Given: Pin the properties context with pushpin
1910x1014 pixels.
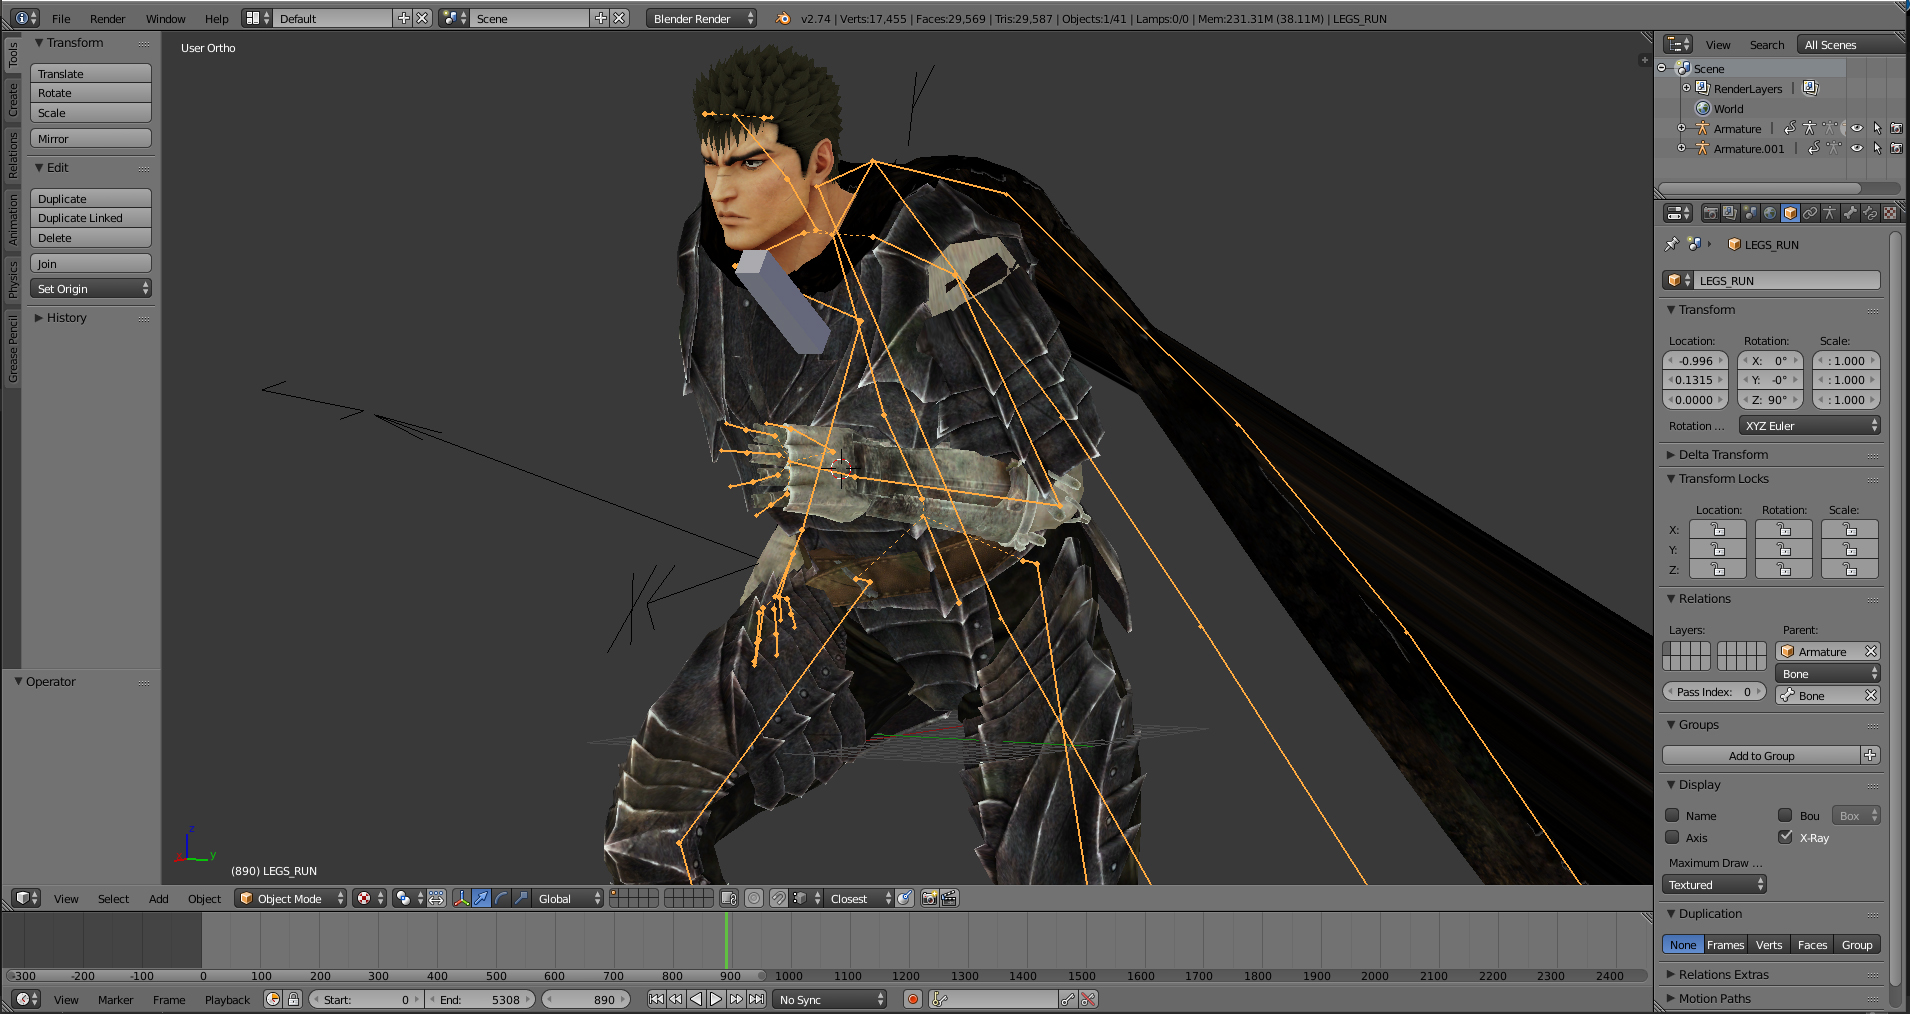Looking at the screenshot, I should [1671, 244].
